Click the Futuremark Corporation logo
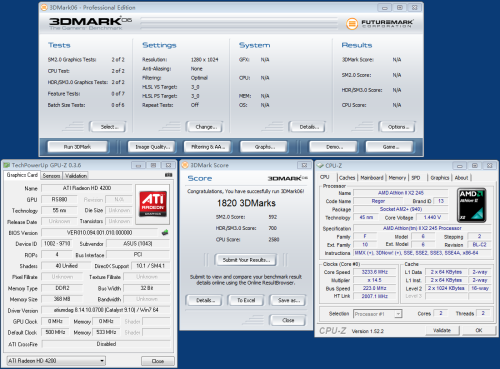 380,23
